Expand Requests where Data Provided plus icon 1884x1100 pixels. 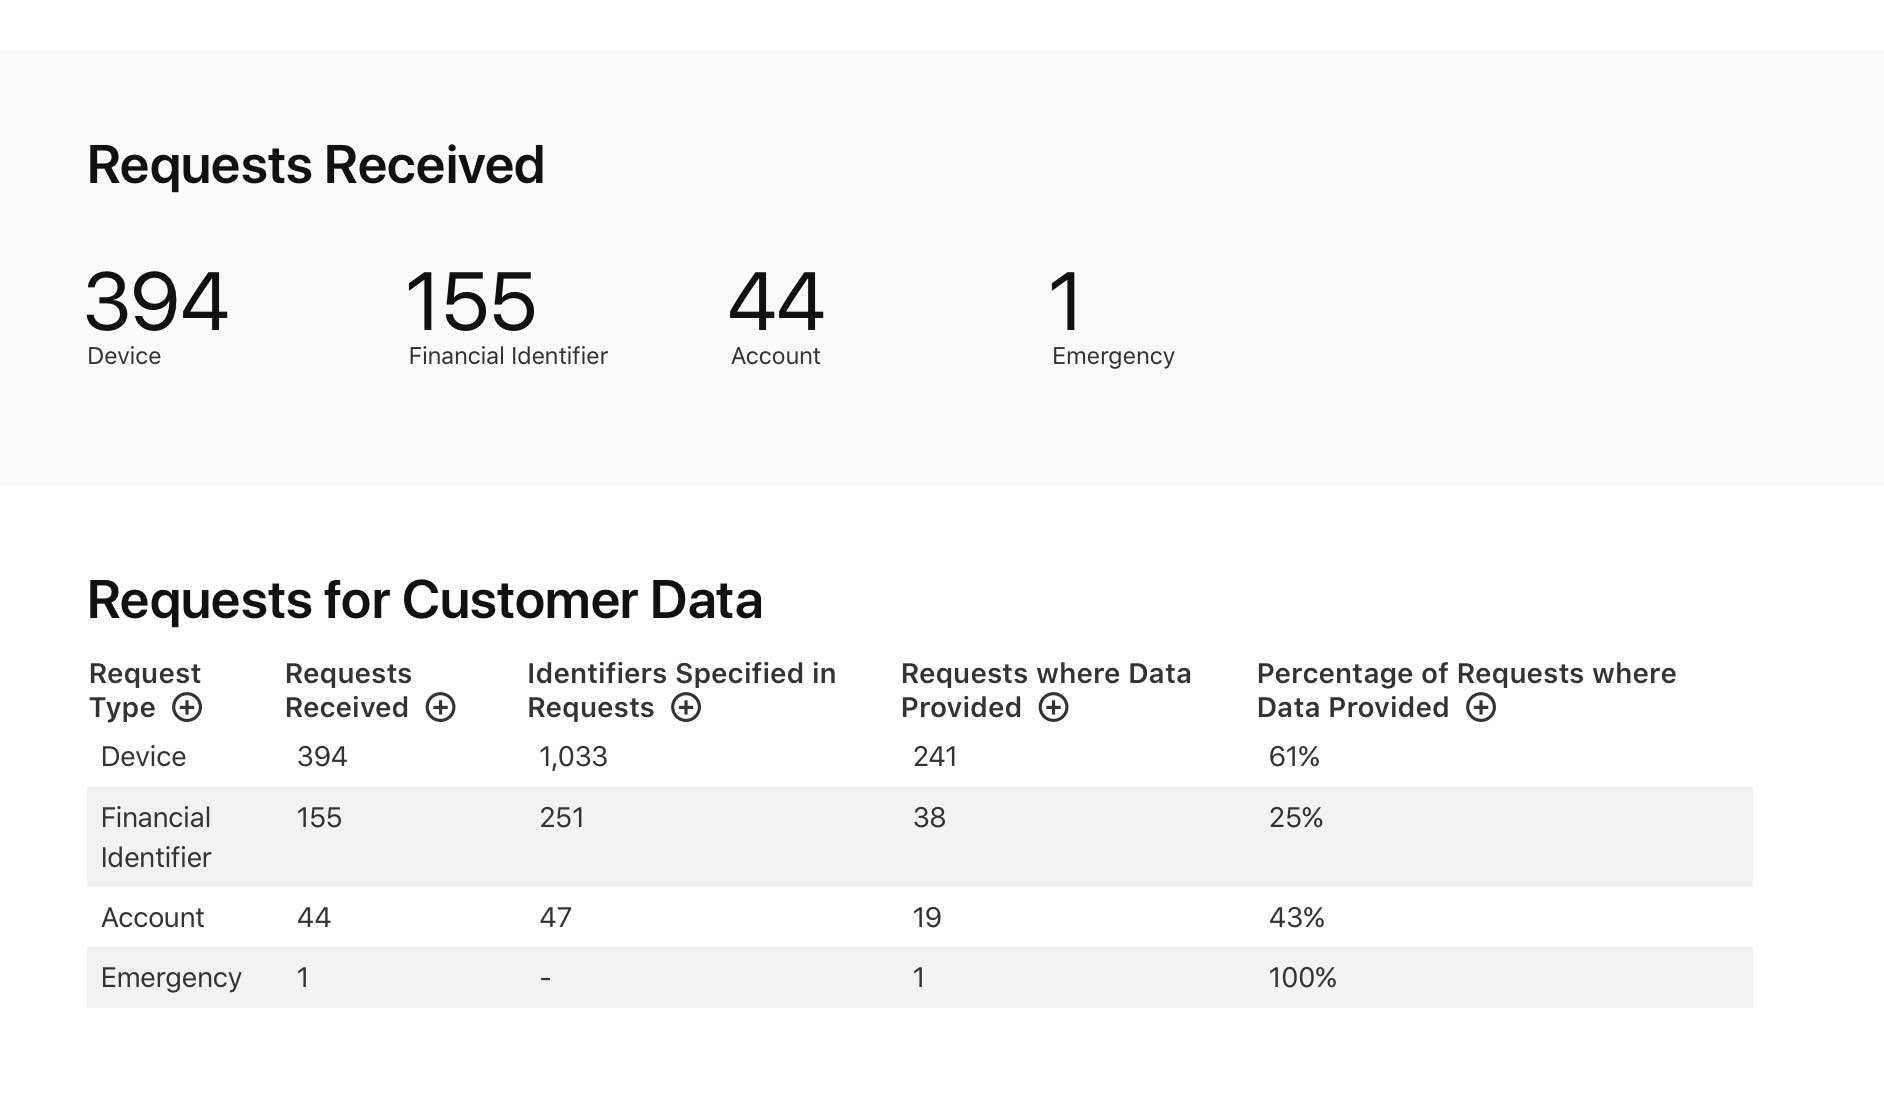1053,708
